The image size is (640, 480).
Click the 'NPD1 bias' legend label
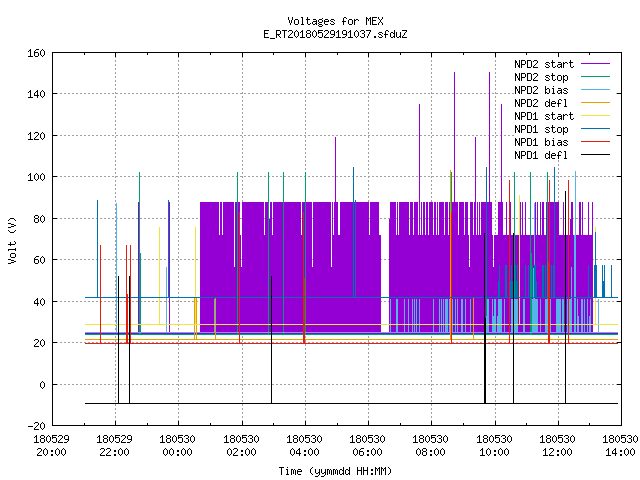541,142
